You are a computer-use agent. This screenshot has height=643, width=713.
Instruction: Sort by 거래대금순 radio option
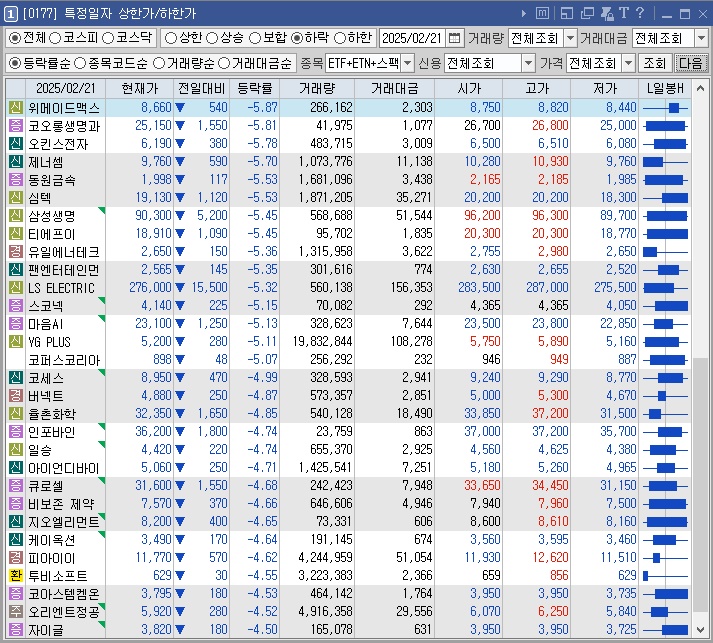pos(224,64)
